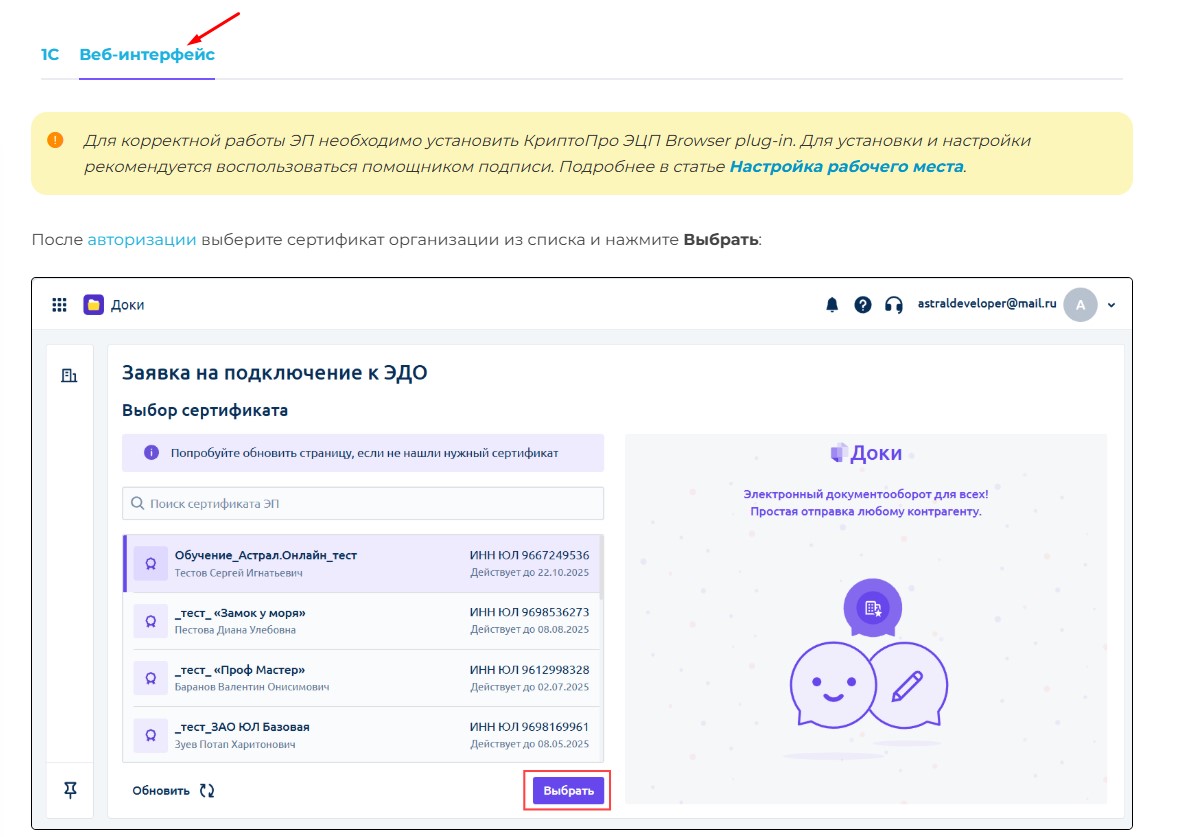Open support headset icon
The width and height of the screenshot is (1185, 837).
894,304
